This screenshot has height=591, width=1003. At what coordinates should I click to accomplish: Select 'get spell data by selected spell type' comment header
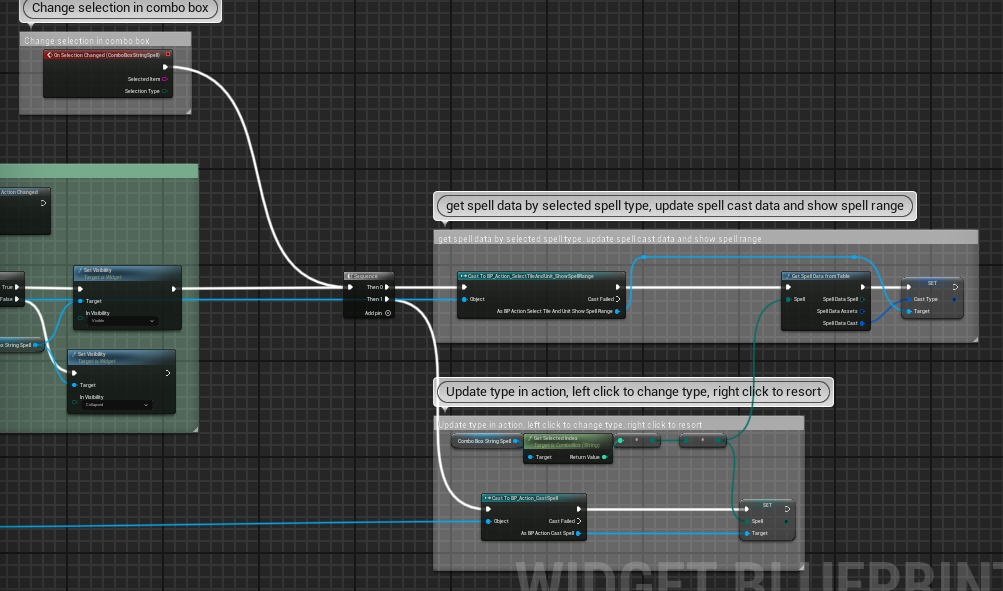tap(706, 239)
